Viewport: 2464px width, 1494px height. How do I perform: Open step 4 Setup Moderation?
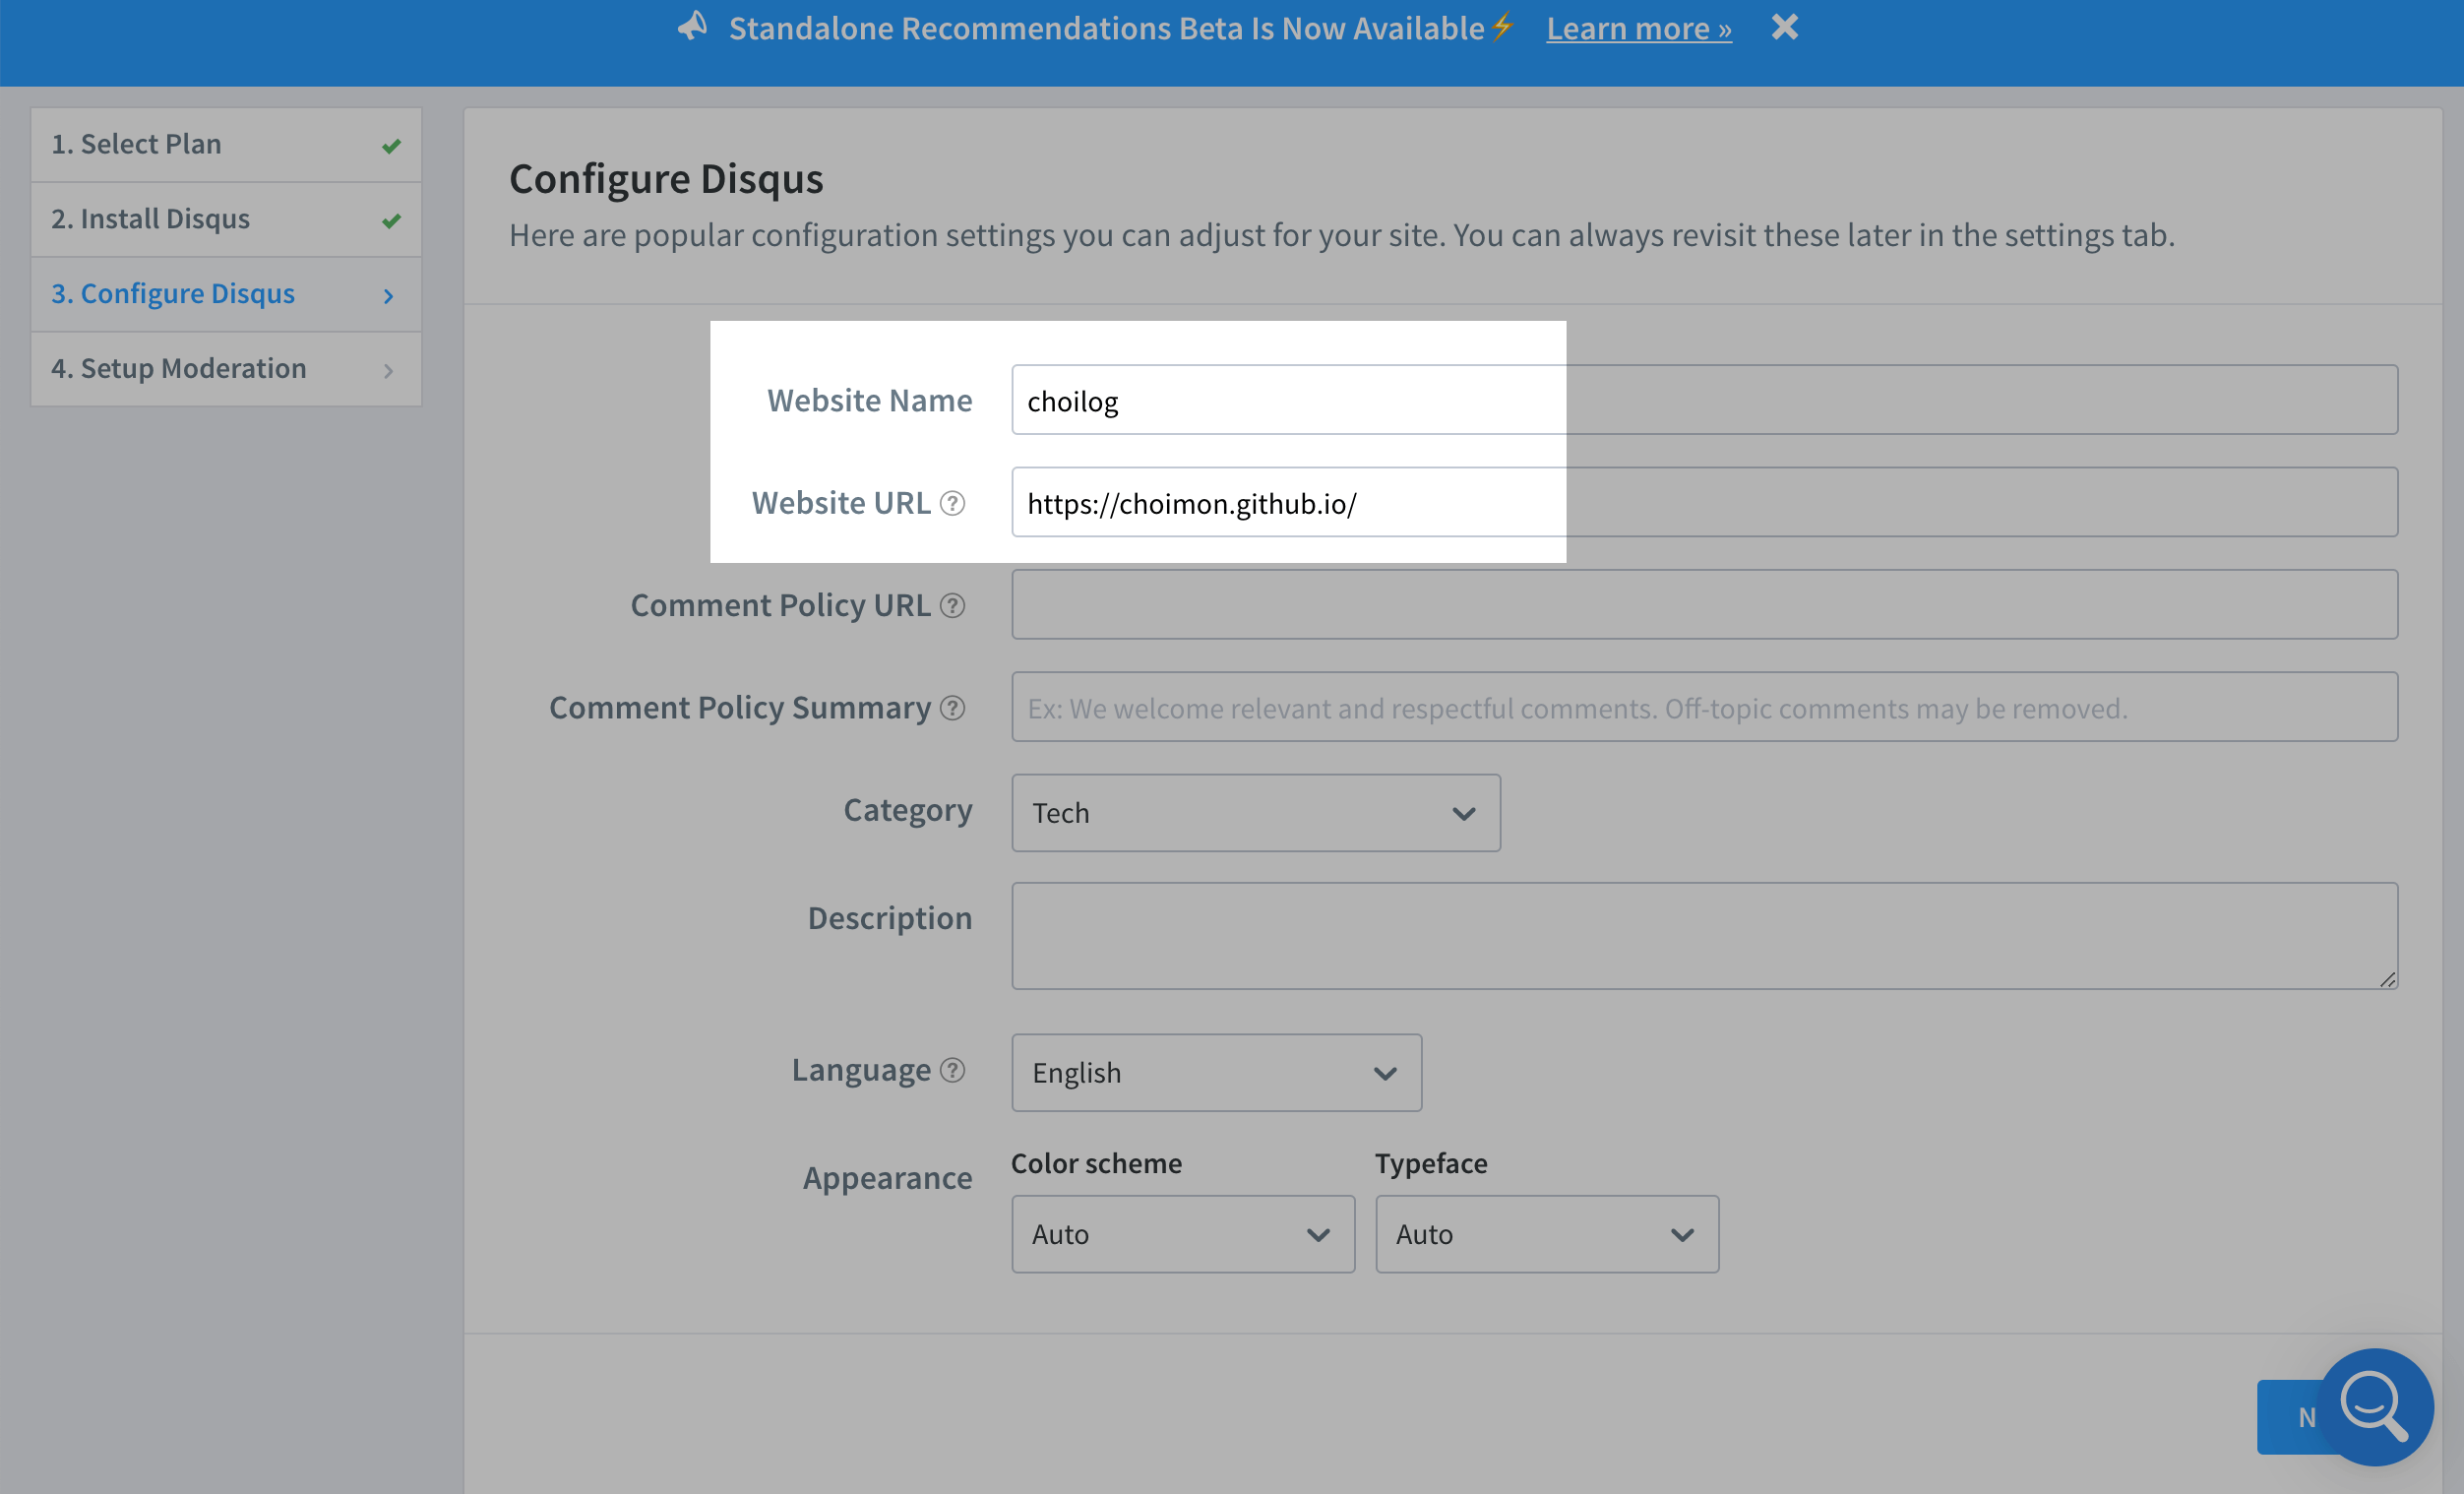pyautogui.click(x=226, y=369)
